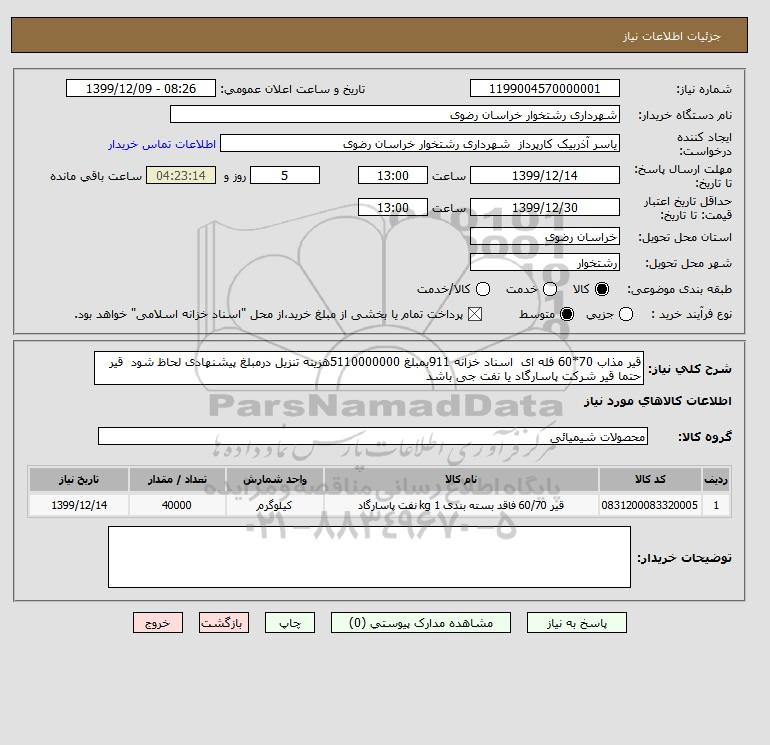Open اطلاعات تماس خریدار link
The width and height of the screenshot is (770, 745).
(162, 144)
